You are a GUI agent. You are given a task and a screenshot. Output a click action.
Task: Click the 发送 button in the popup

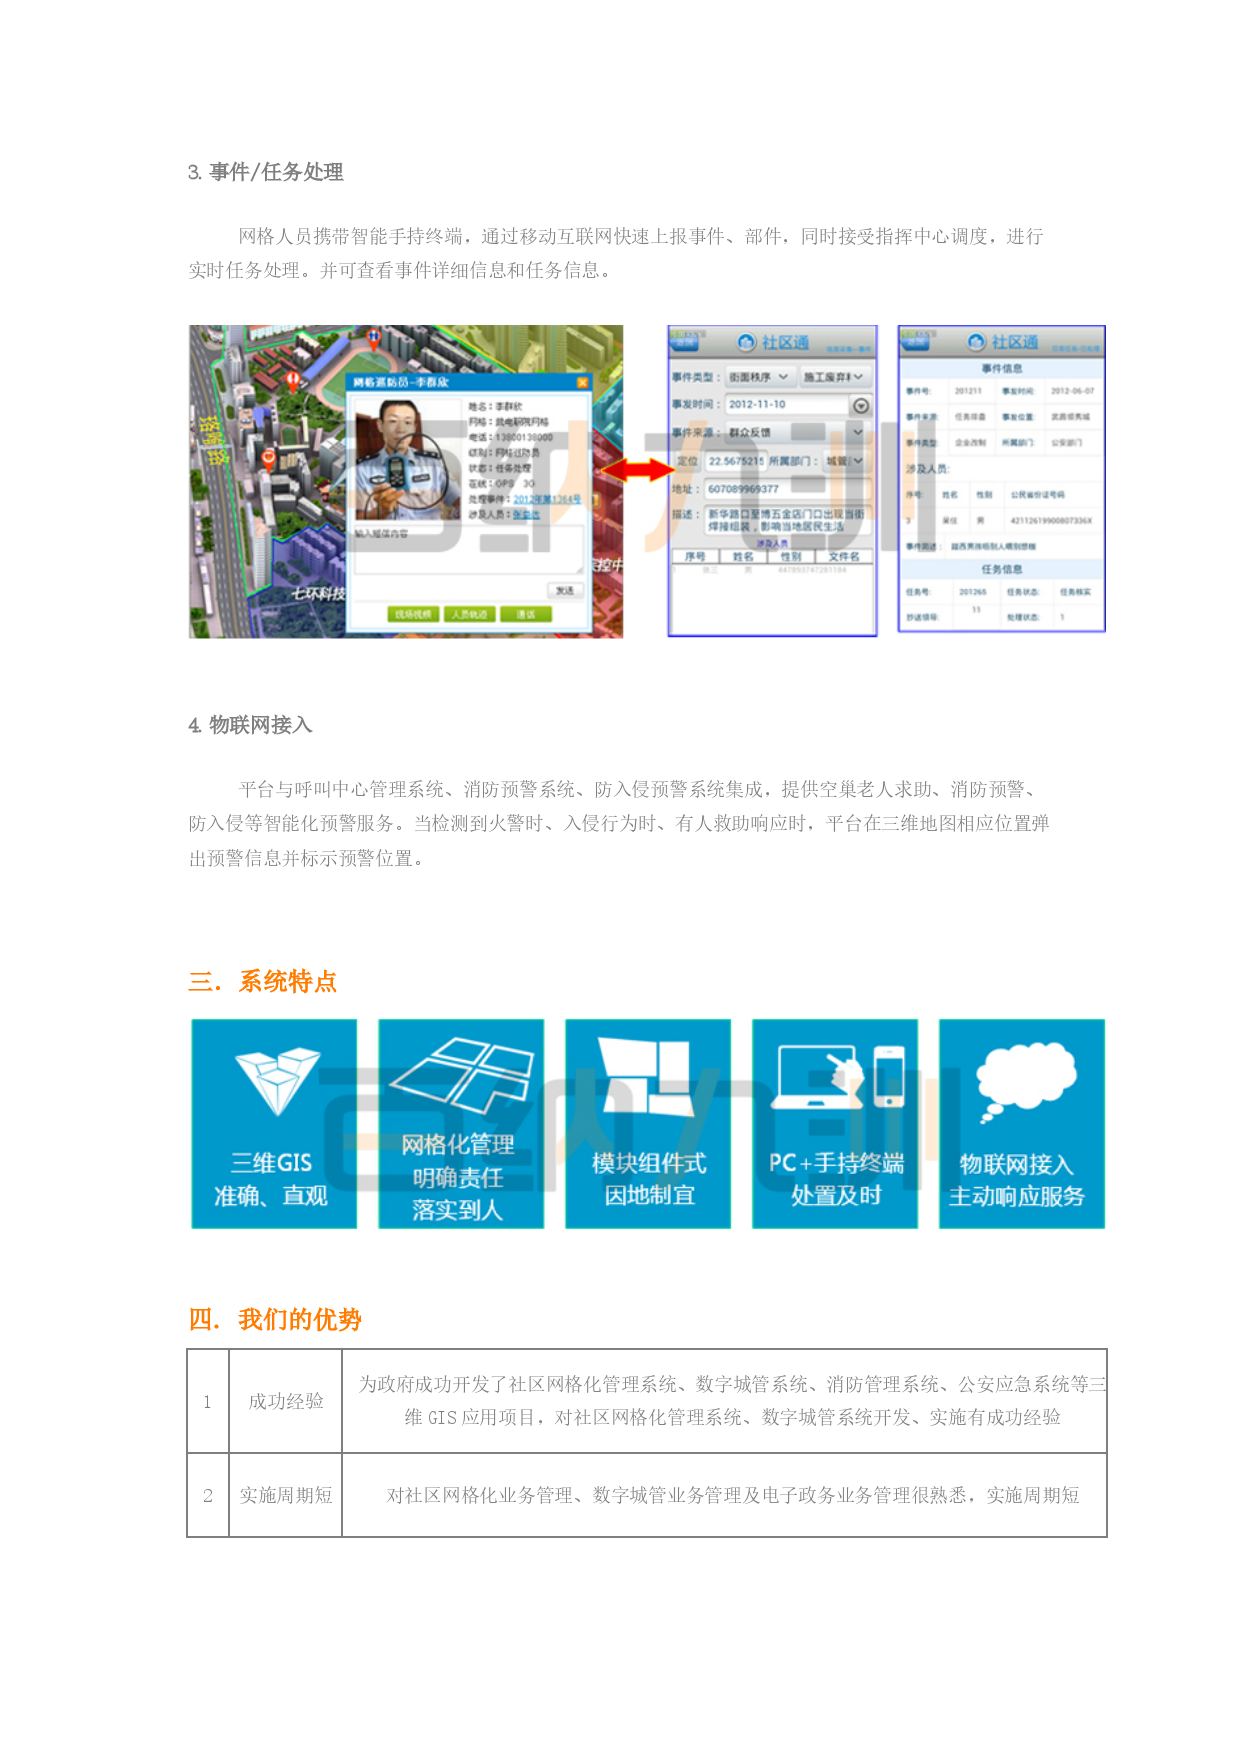565,591
